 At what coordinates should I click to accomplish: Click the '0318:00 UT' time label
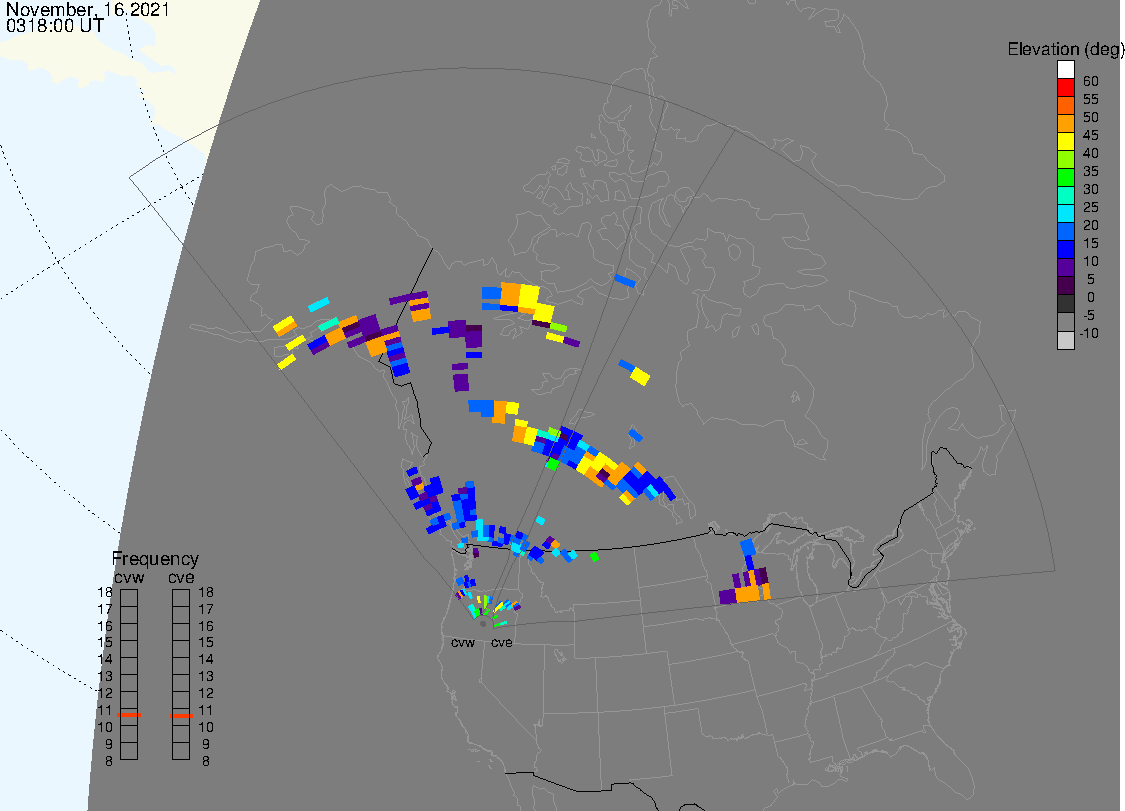coord(55,26)
